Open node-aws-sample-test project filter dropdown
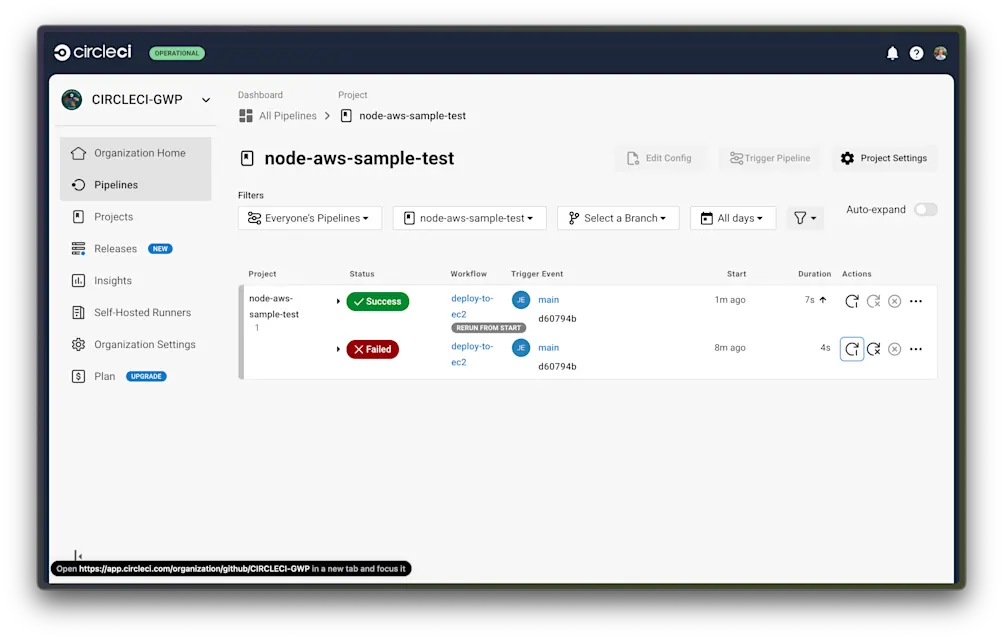Viewport: 1003px width, 639px height. coord(470,218)
